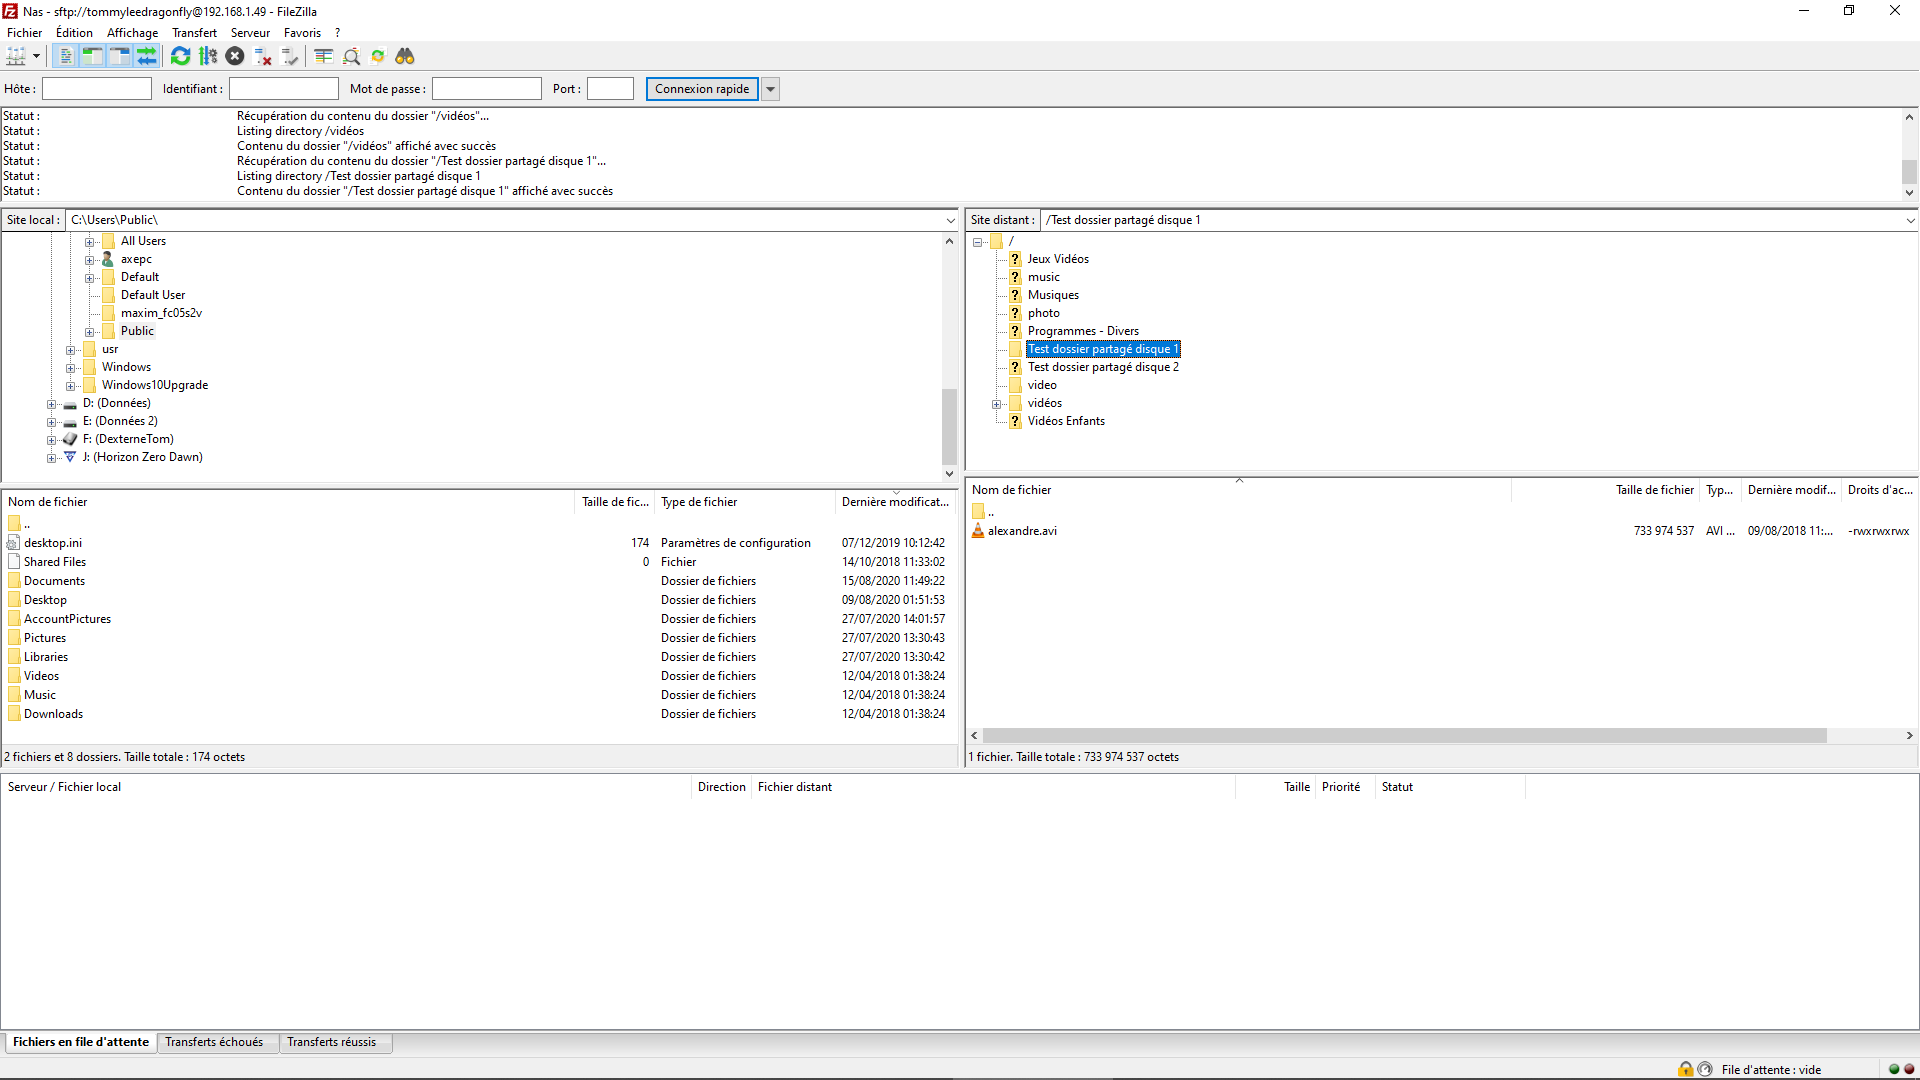
Task: Toggle local directory tree view
Action: pyautogui.click(x=92, y=57)
